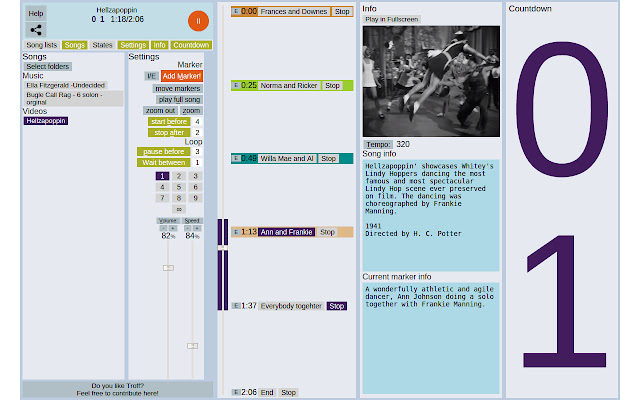Click the 'pause before' value field showing 3
This screenshot has width=640, height=400.
(197, 151)
